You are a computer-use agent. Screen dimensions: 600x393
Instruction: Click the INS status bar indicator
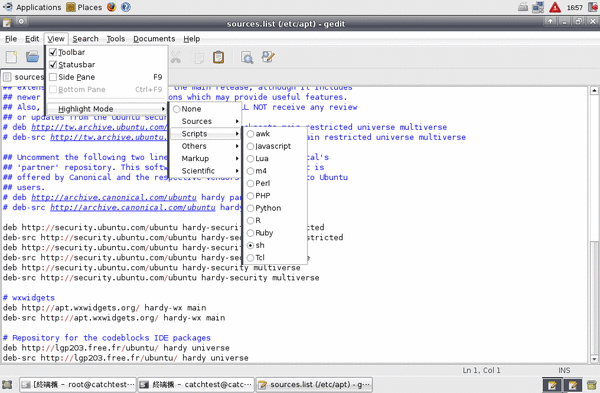point(564,370)
